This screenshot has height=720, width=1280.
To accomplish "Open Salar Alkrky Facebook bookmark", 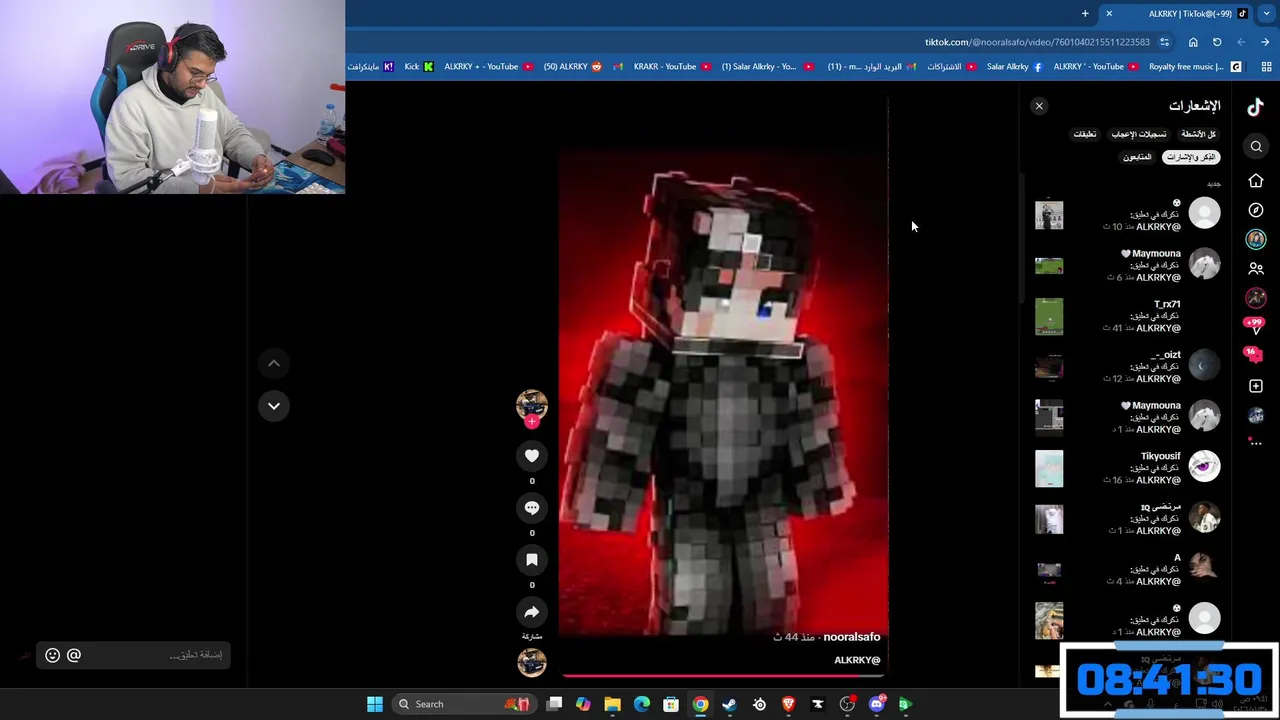I will point(1014,67).
